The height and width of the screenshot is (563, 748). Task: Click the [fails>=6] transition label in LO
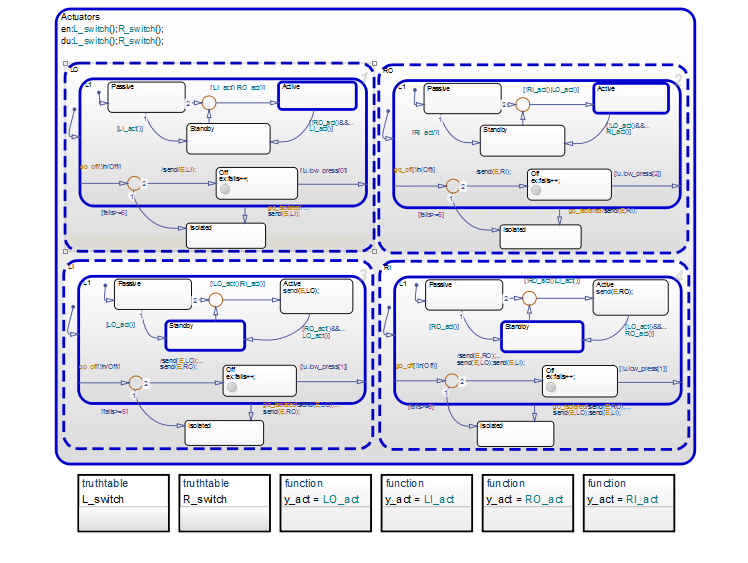tap(114, 212)
